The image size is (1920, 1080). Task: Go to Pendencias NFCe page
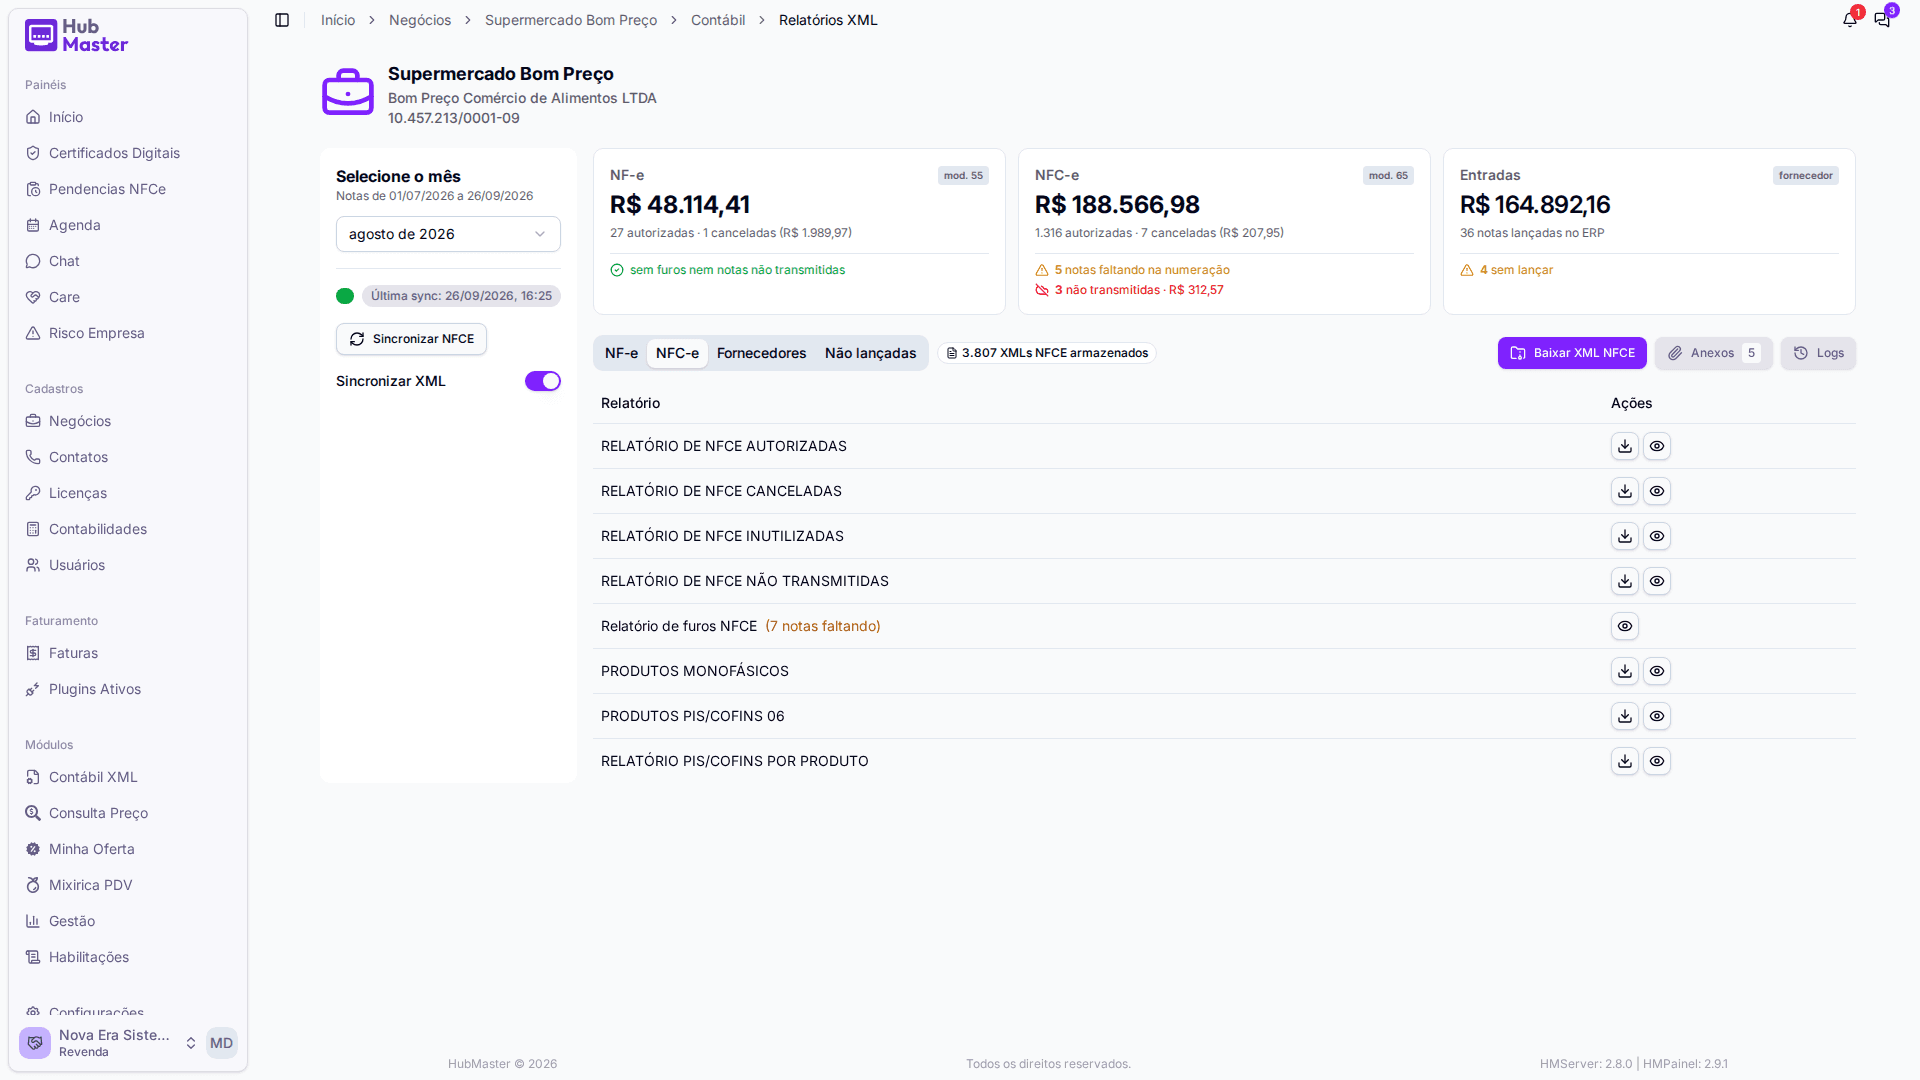(128, 189)
